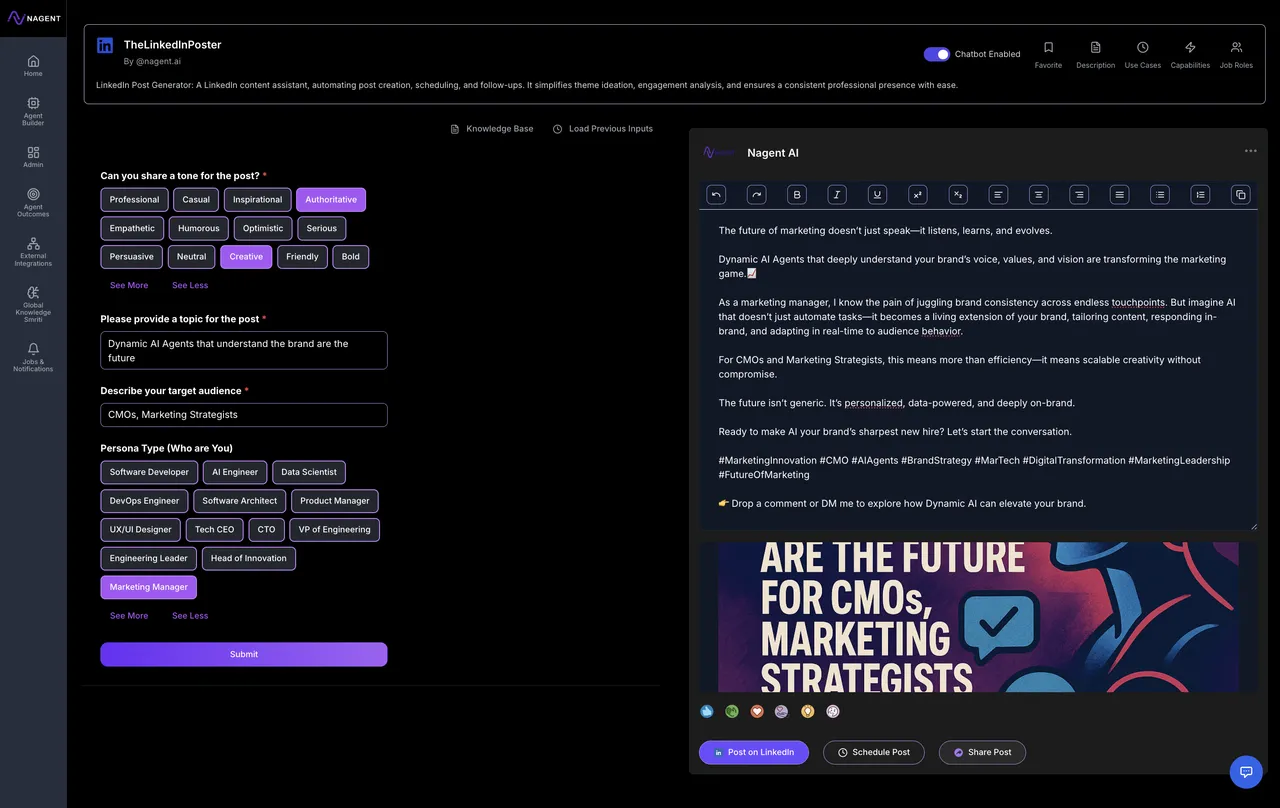The image size is (1280, 808).
Task: Open the Use Cases section
Action: (1143, 55)
